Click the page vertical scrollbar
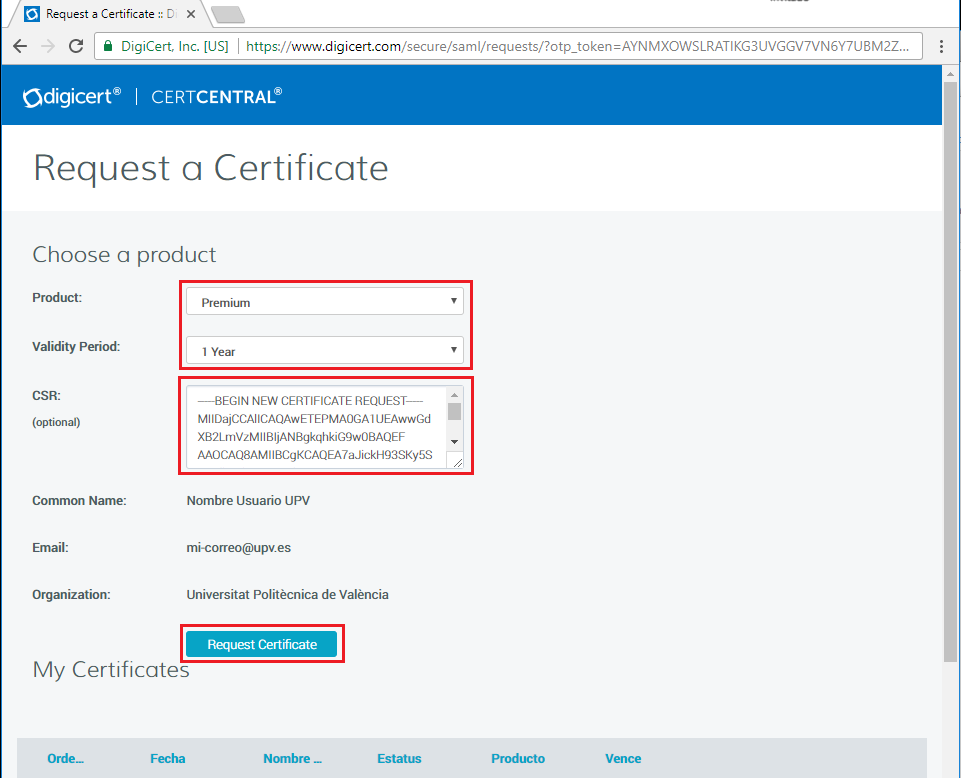This screenshot has height=778, width=961. click(950, 400)
